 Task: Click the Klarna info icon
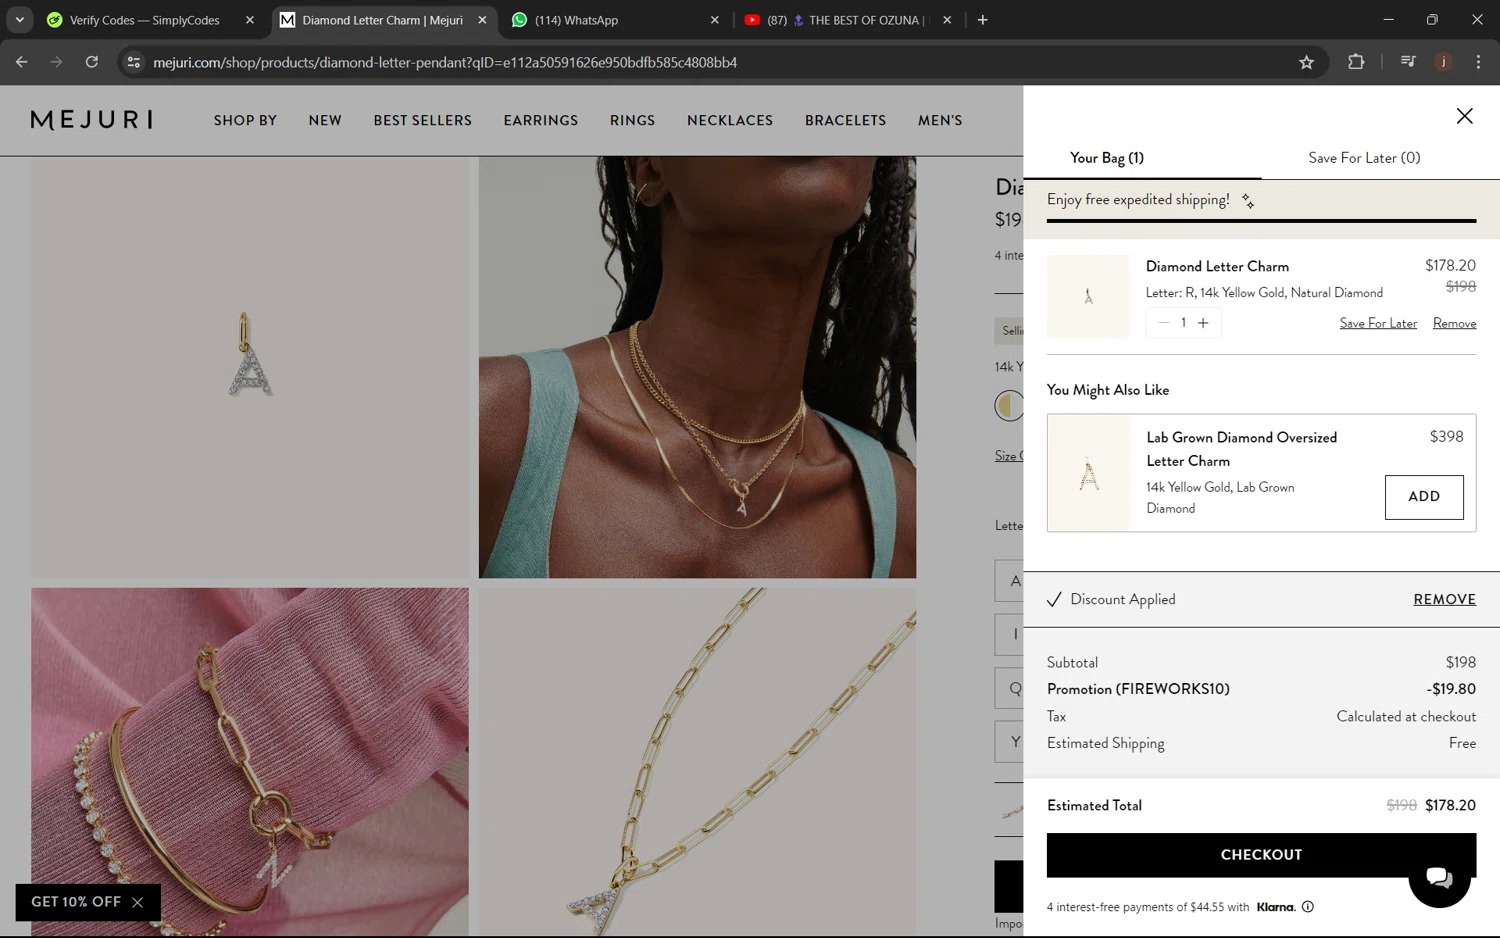click(1308, 907)
